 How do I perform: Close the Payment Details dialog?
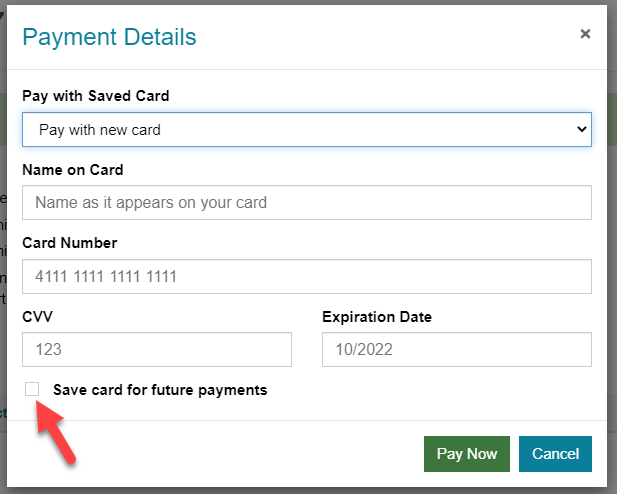[585, 34]
